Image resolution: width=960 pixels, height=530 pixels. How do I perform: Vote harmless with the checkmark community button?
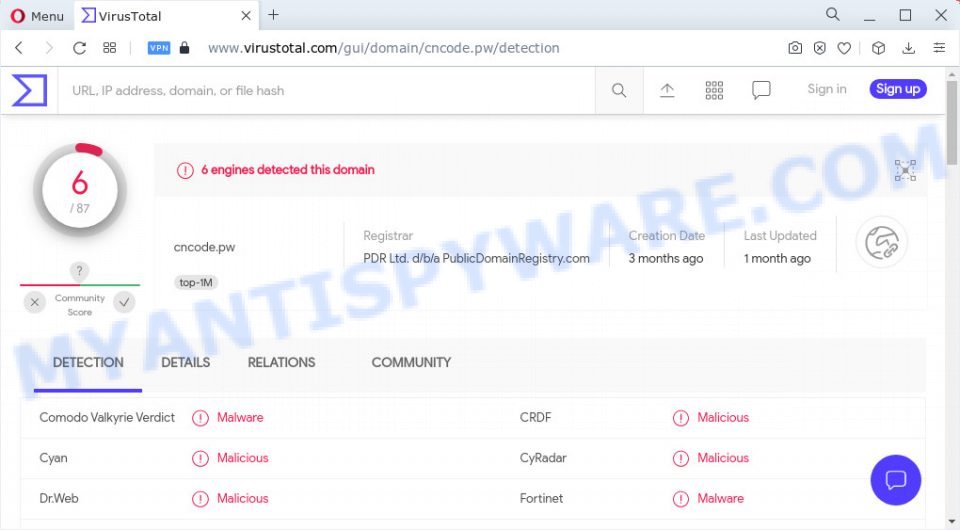pos(124,302)
